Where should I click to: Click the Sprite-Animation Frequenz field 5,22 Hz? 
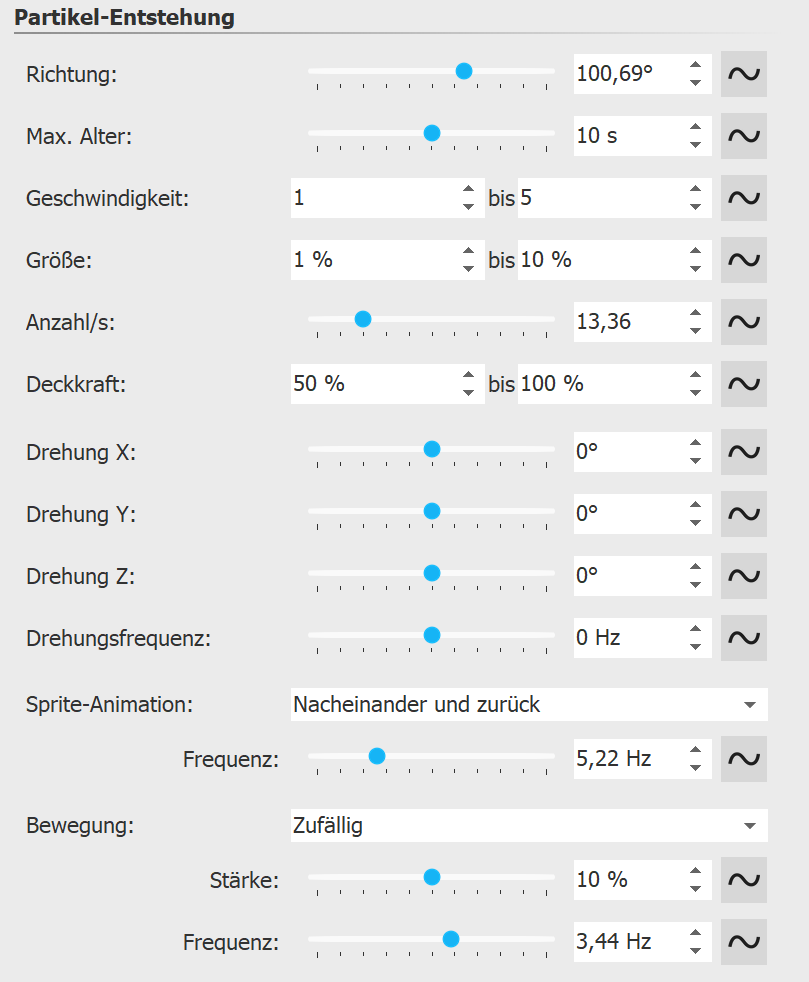[625, 759]
